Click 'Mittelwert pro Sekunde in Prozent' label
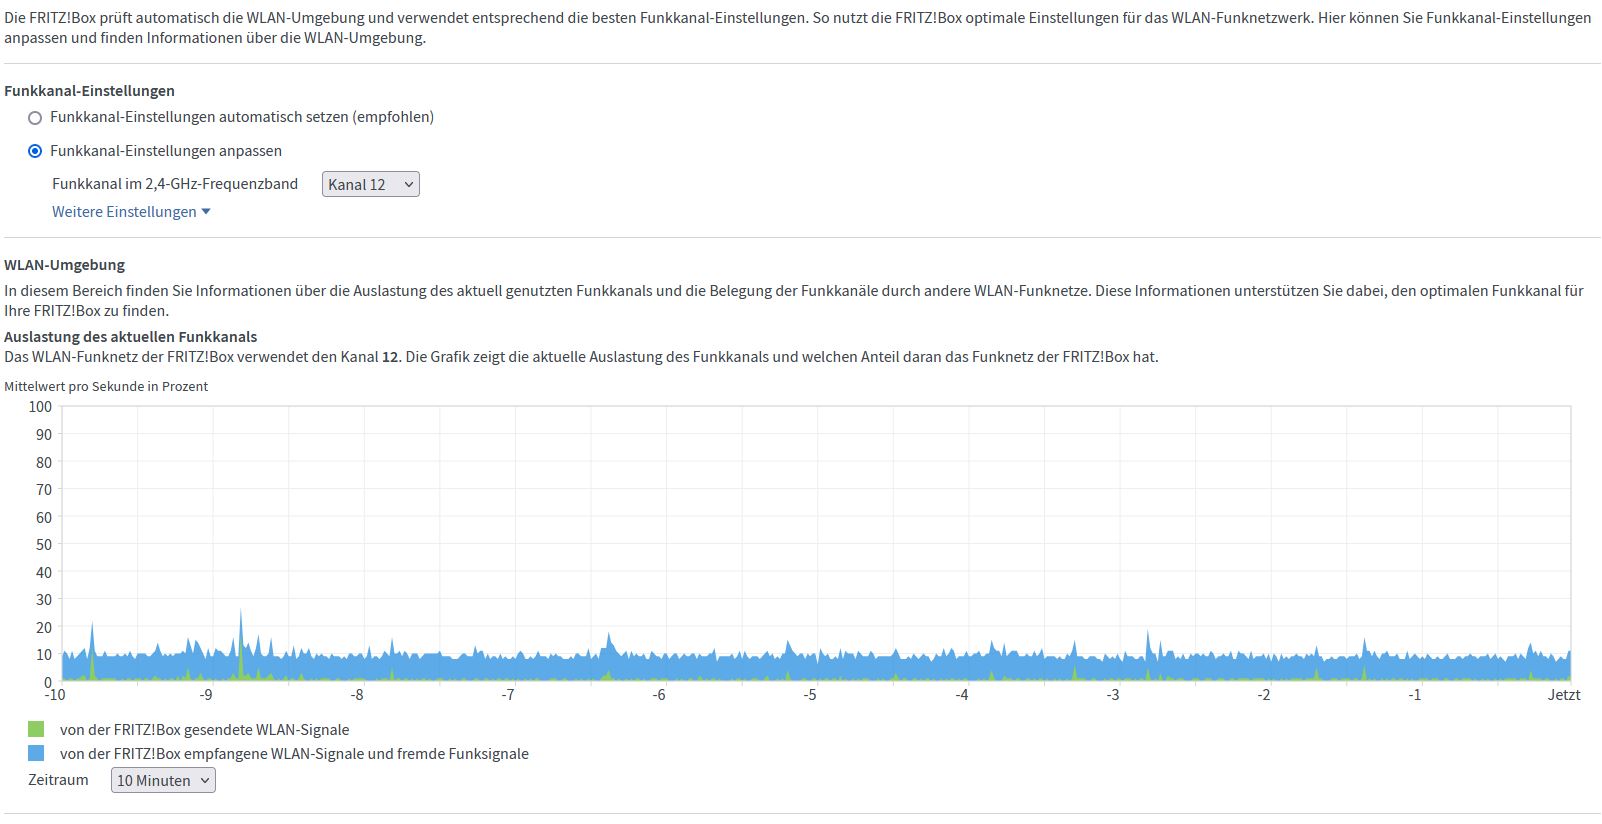The height and width of the screenshot is (824, 1602). pos(106,386)
